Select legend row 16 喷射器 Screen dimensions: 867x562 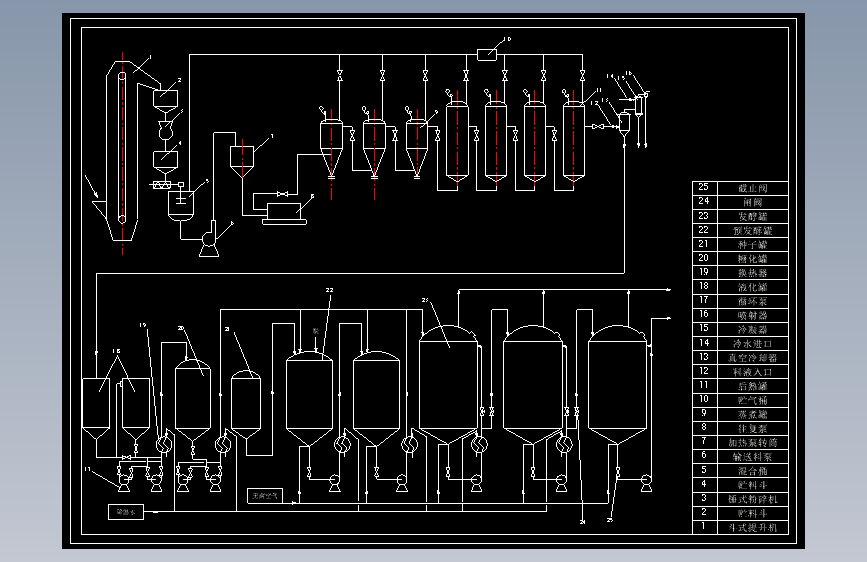tap(740, 315)
